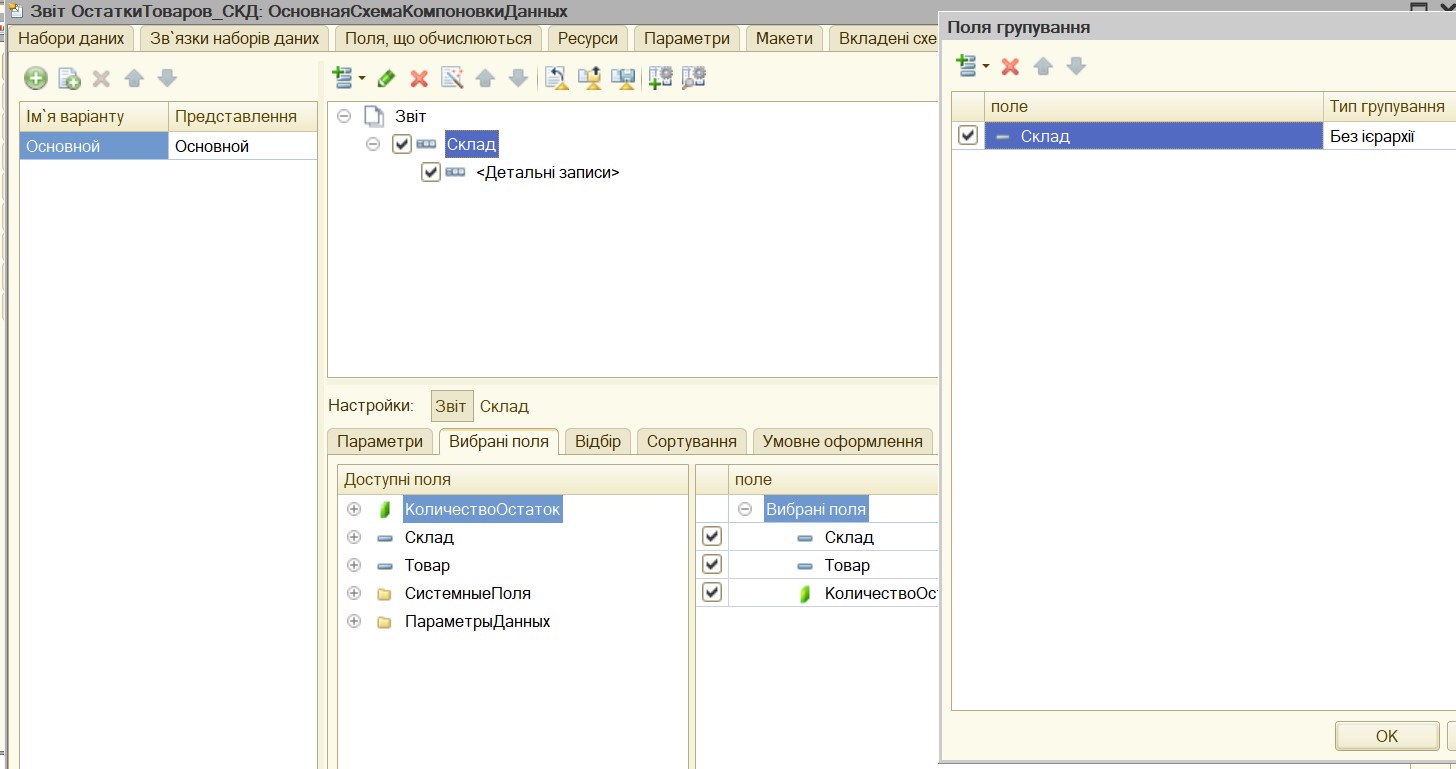Click the Без ієрархії grouping type cell
1456x769 pixels.
1390,136
